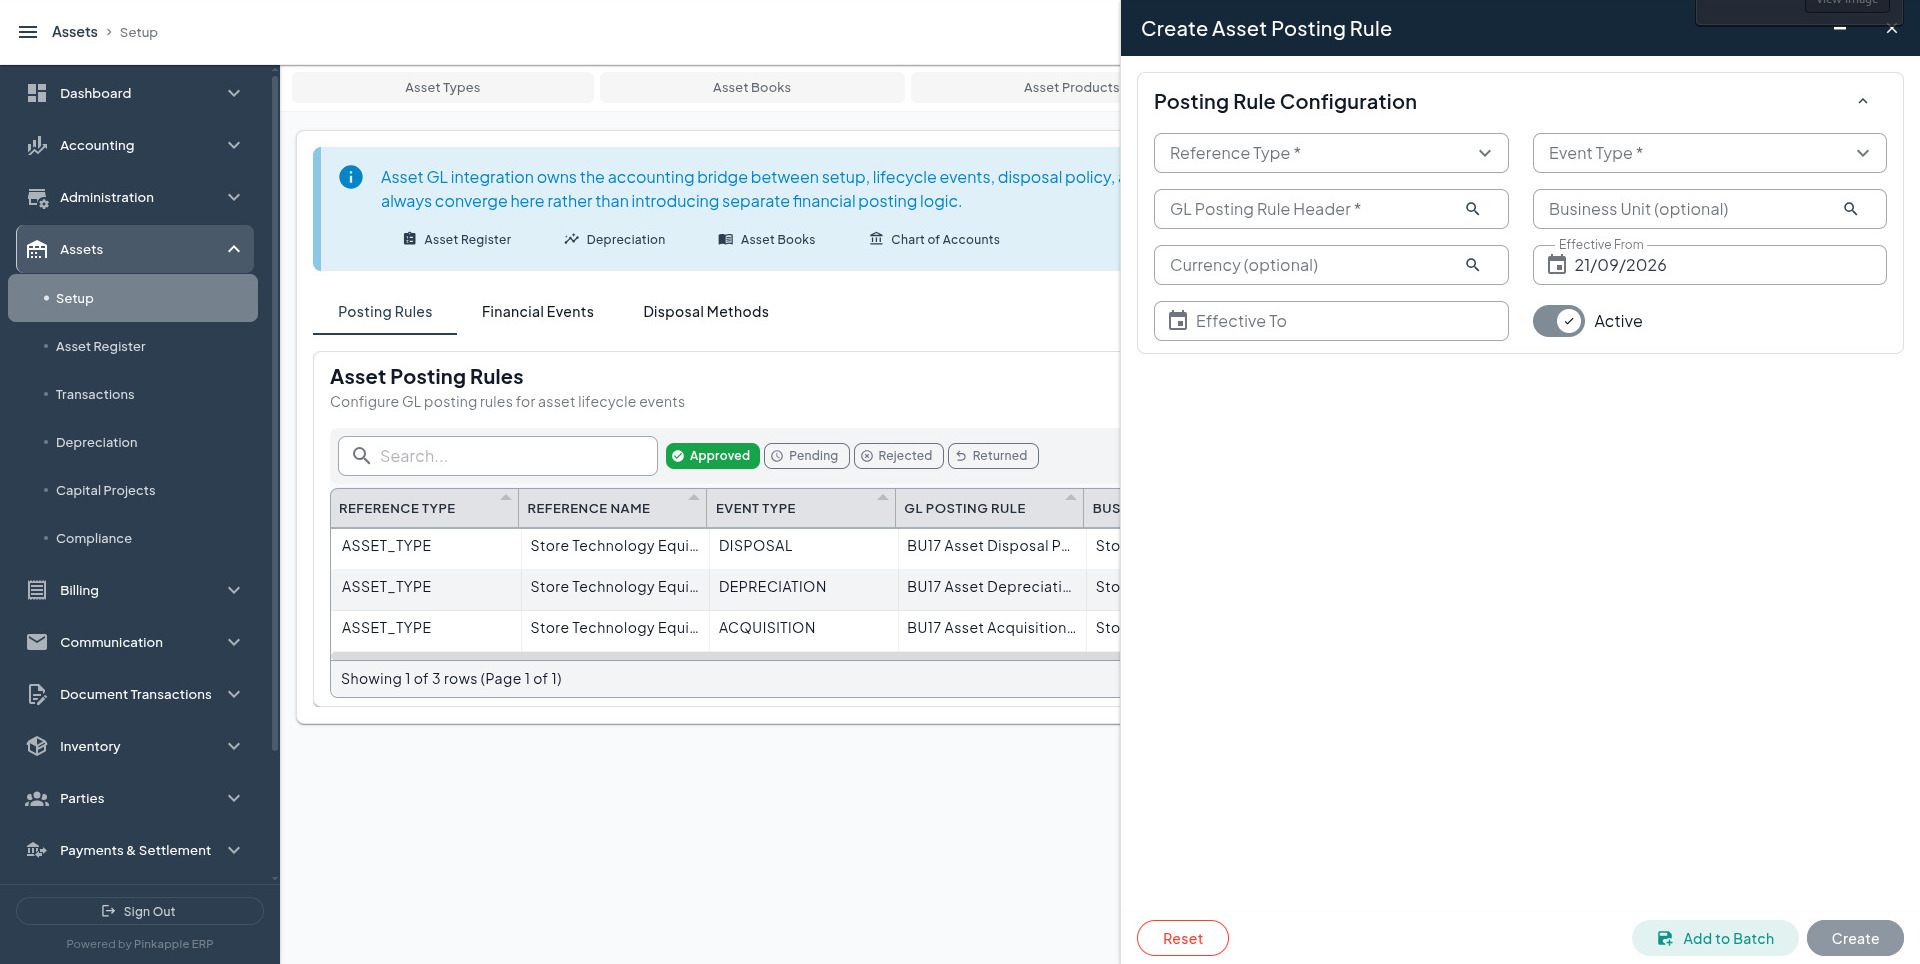Click the calendar icon in Effective From field
The image size is (1920, 964).
pyautogui.click(x=1556, y=265)
